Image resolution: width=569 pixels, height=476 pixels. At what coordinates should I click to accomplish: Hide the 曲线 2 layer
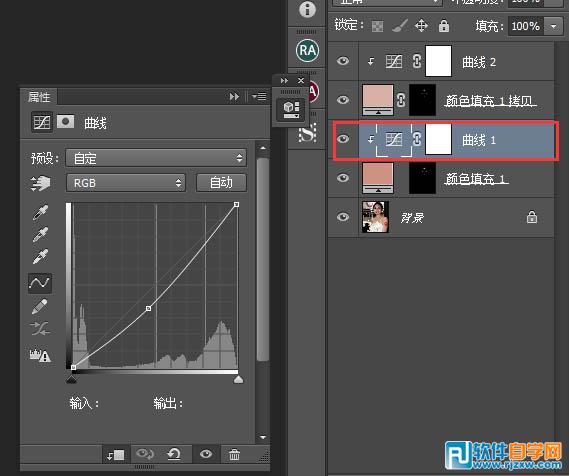(x=343, y=61)
